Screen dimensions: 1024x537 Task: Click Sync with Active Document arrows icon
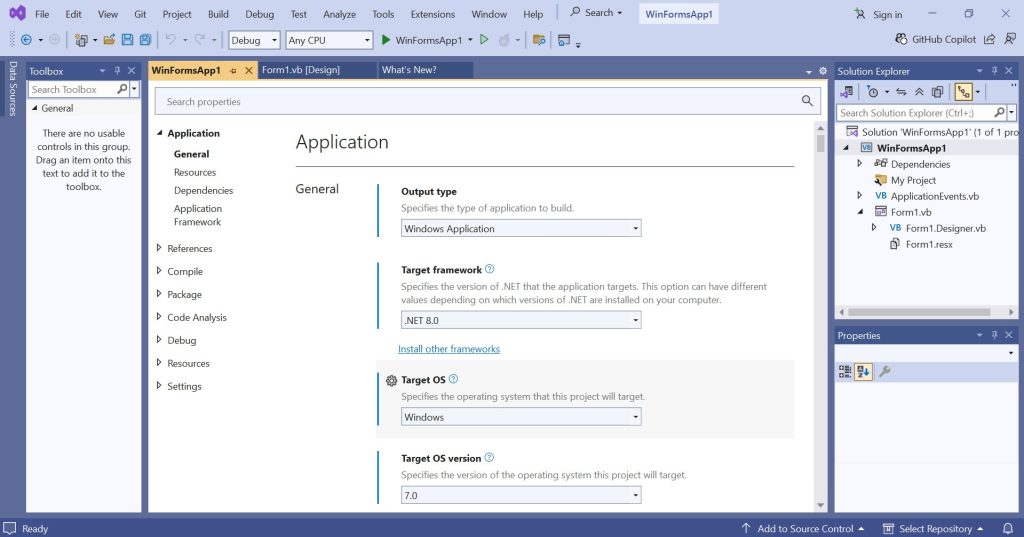[x=901, y=92]
